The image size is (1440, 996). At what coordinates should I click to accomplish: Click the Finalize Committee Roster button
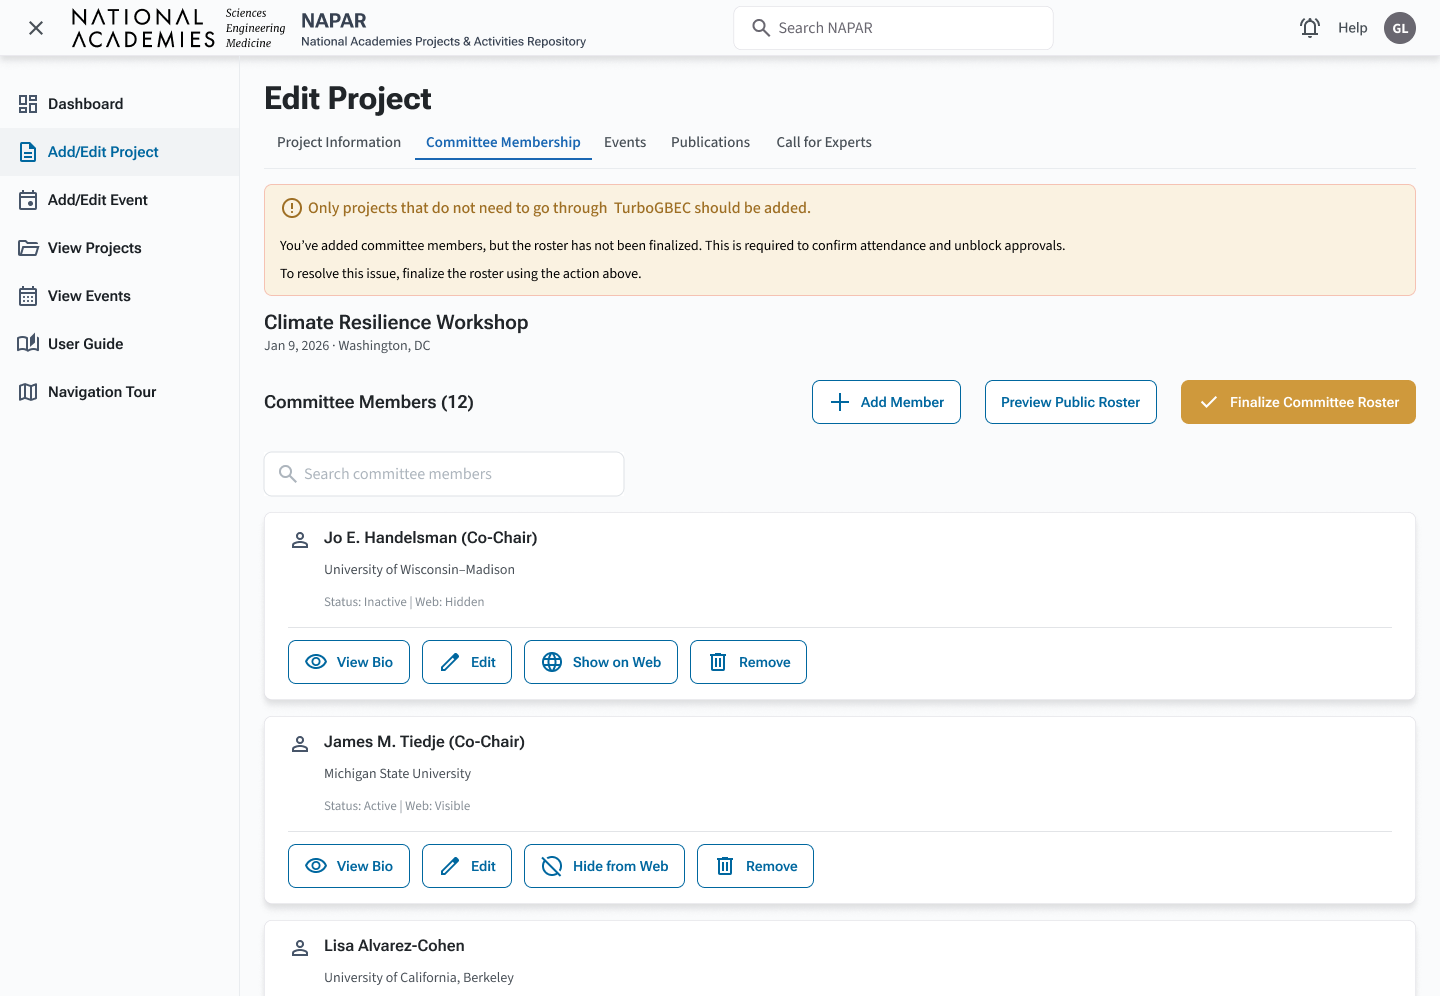pos(1298,402)
